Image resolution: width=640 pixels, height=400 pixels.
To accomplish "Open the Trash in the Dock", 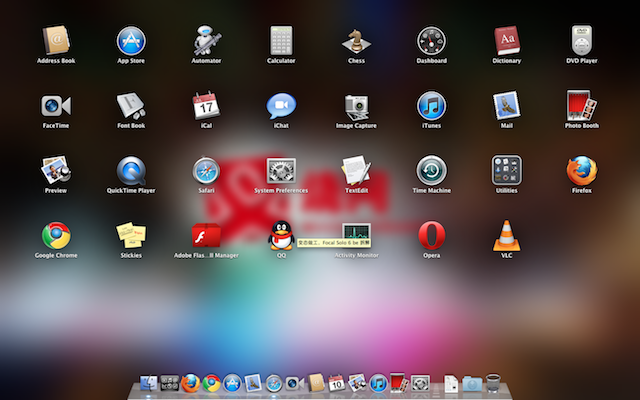I will 493,384.
